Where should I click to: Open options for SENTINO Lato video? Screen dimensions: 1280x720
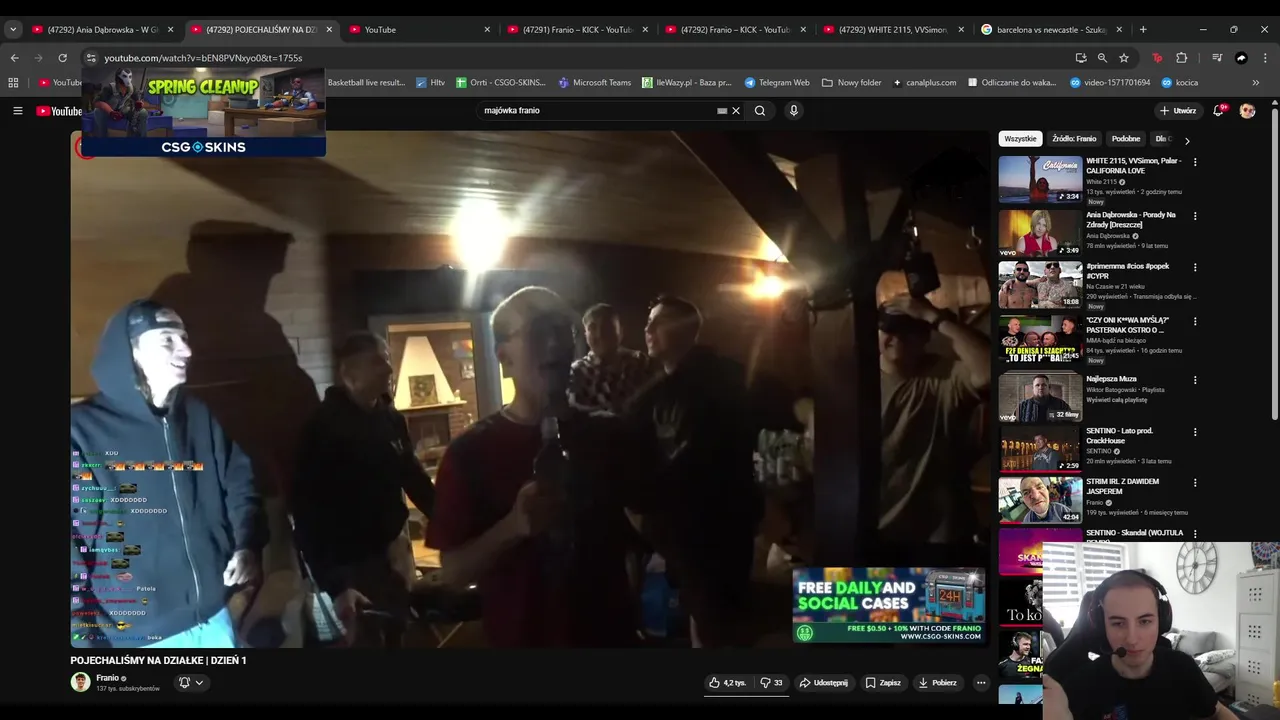[1194, 433]
